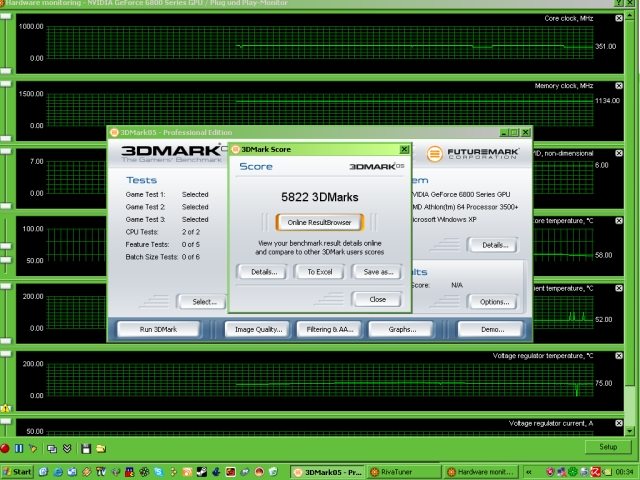The height and width of the screenshot is (480, 640).
Task: Click scroll up arrow of monitoring window
Action: 630,15
